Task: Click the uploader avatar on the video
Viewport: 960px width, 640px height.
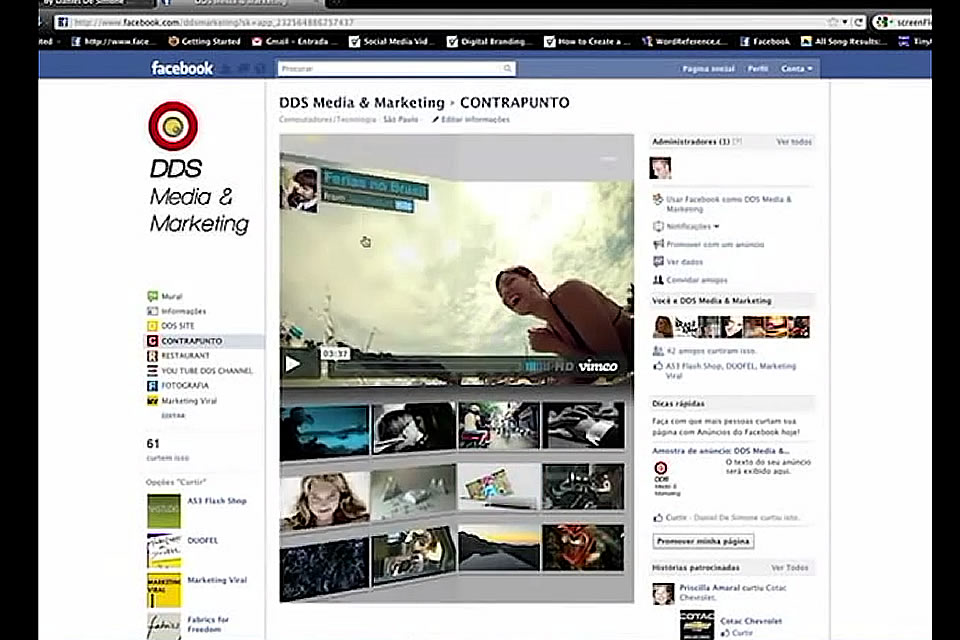Action: point(299,190)
